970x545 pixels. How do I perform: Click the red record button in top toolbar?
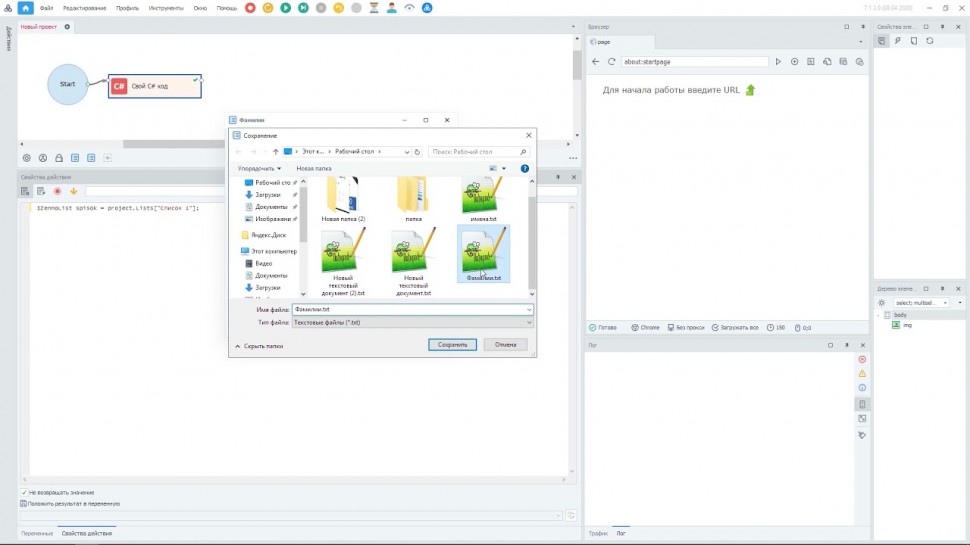[x=250, y=8]
